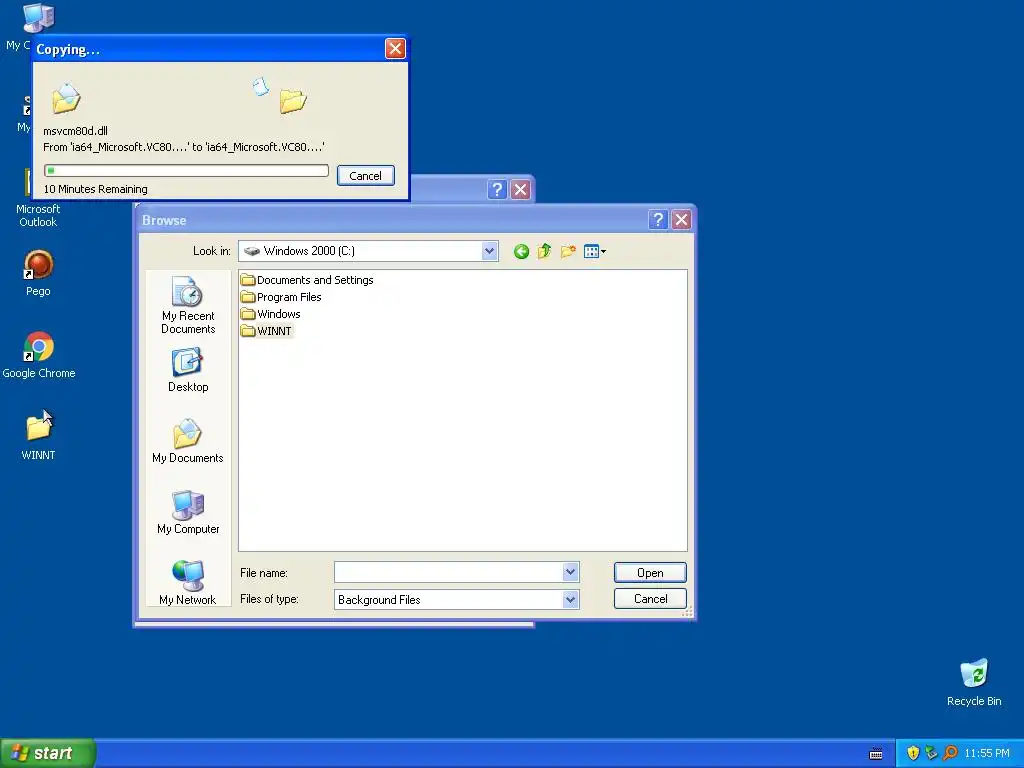Select the WINNT folder on desktop
This screenshot has height=768, width=1024.
[x=38, y=438]
